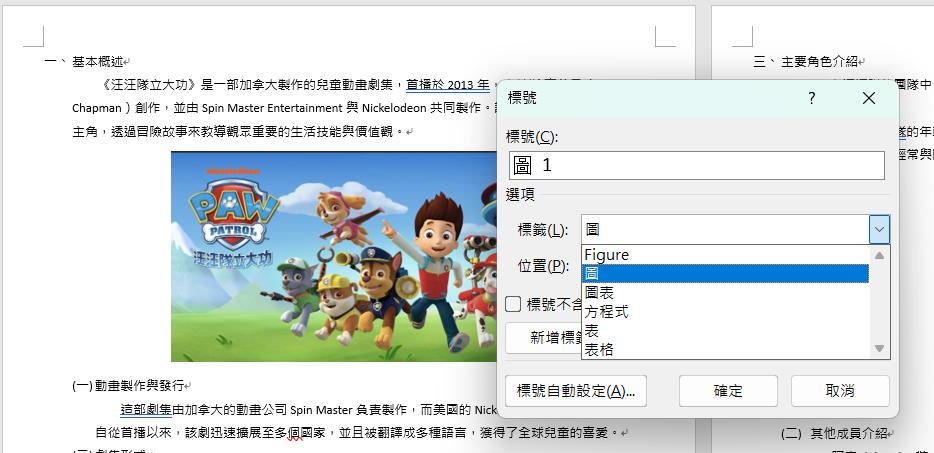Cancel with the 取消 button
The height and width of the screenshot is (453, 934).
[840, 391]
